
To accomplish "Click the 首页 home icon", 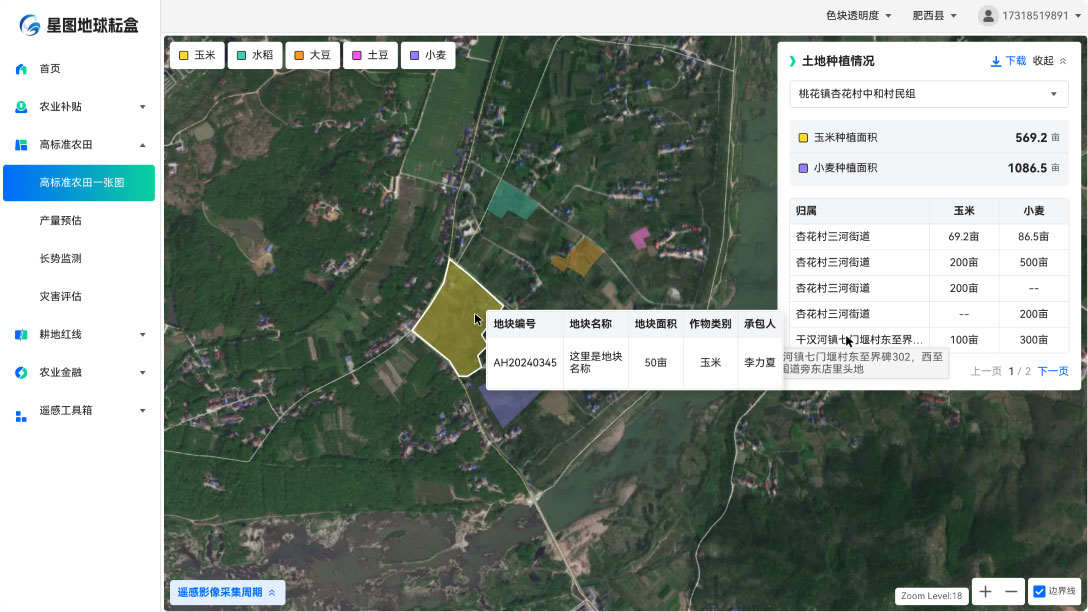I will [21, 69].
